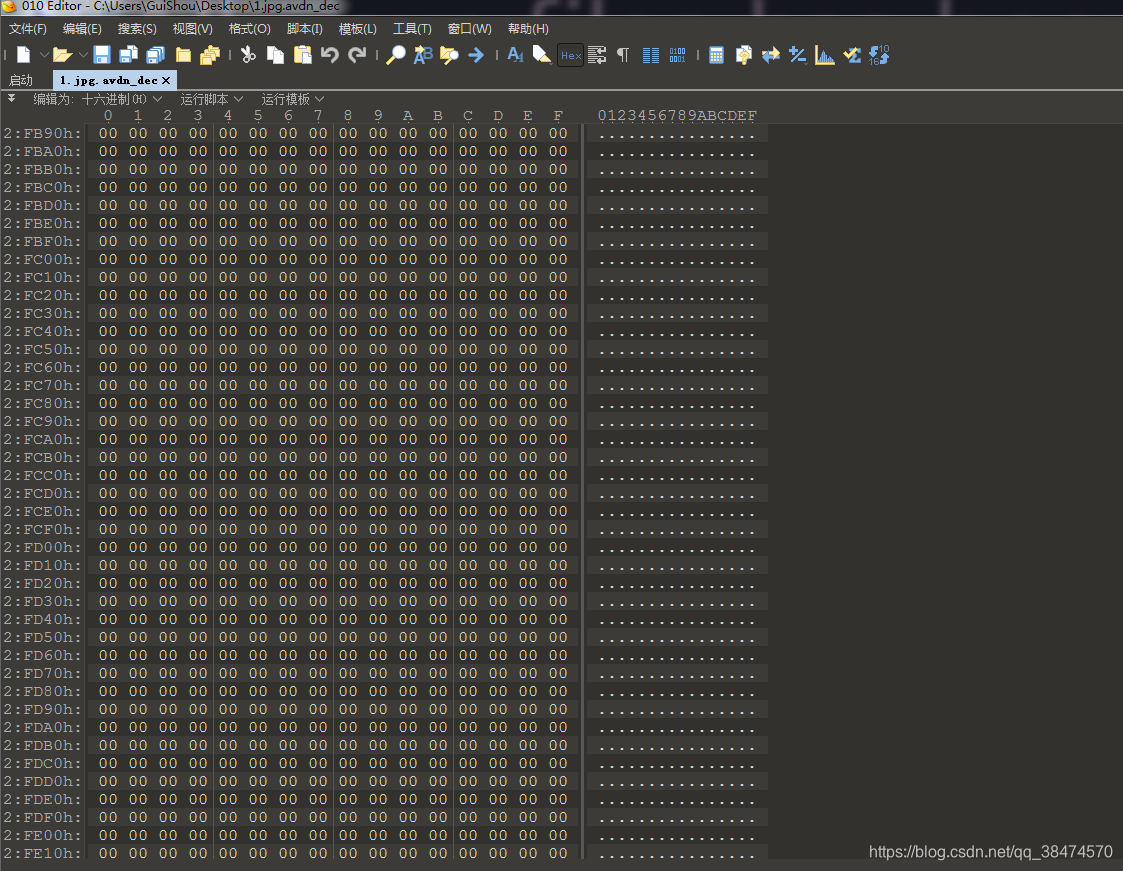
Task: Click ASCII ruler 0123456789ABCDEF
Action: [x=677, y=115]
